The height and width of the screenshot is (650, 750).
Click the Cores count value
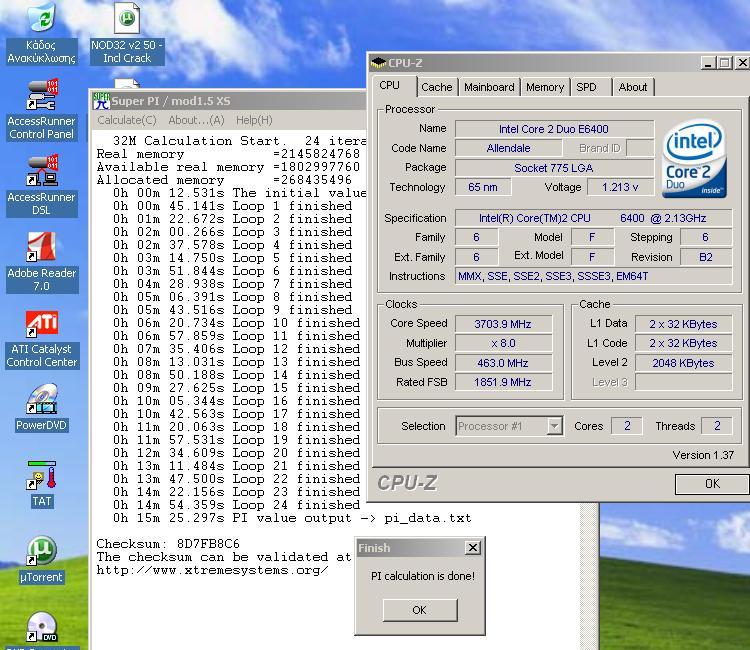tap(627, 426)
